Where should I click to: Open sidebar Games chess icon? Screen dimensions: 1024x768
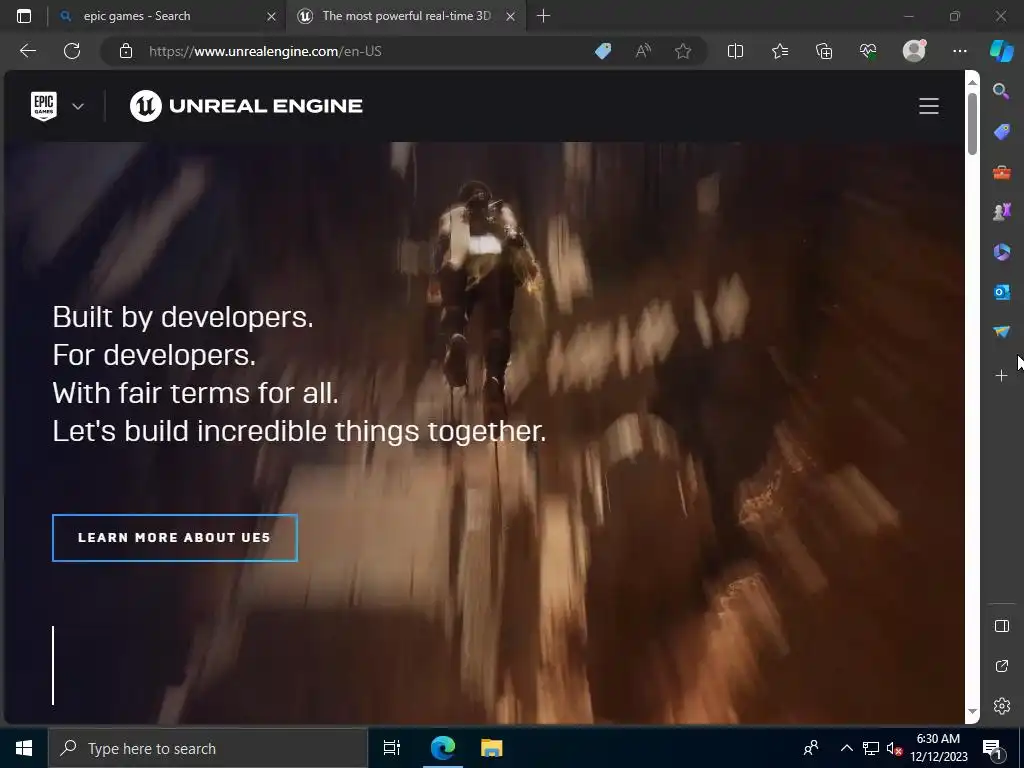[x=1001, y=212]
